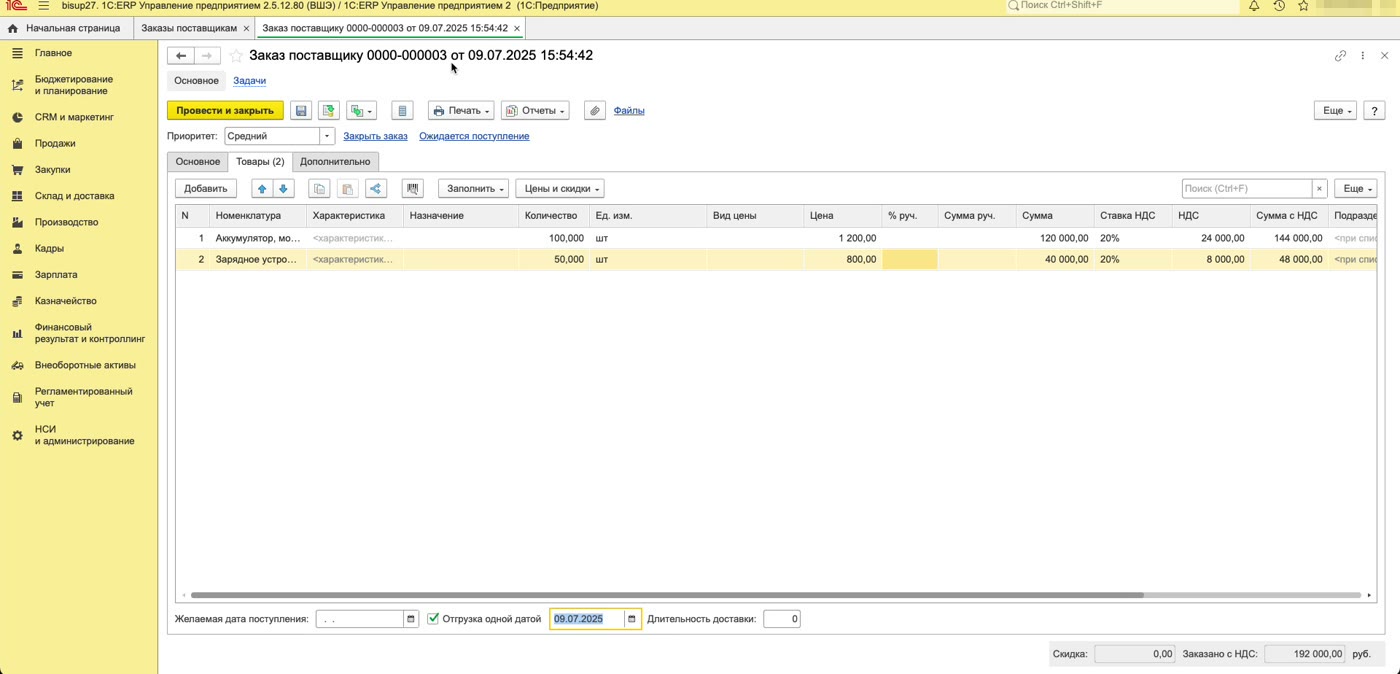Click the Добавить button

pos(206,189)
